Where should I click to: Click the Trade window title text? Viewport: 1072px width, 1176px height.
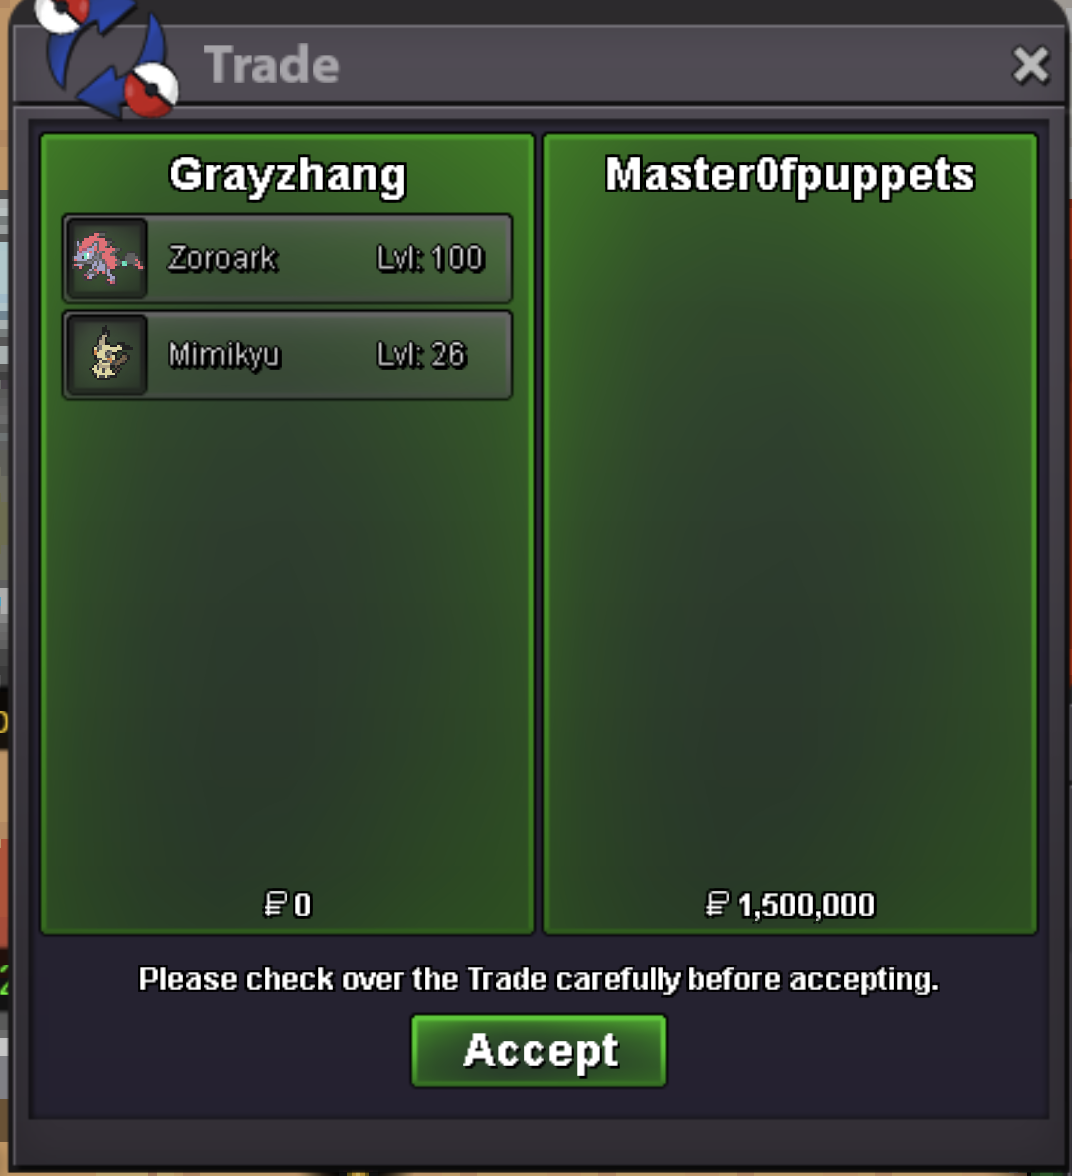tap(272, 64)
